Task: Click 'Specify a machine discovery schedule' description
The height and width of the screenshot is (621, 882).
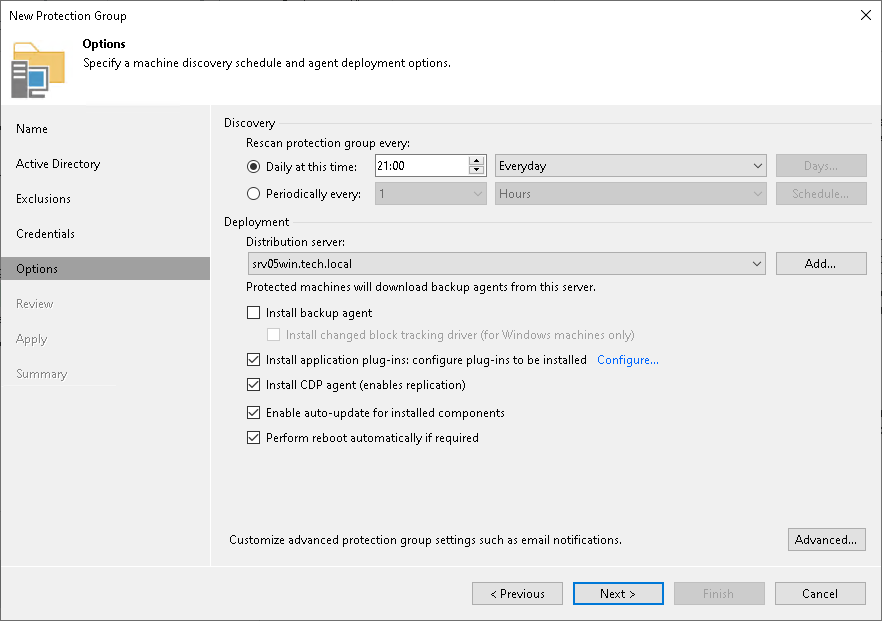Action: pos(267,63)
